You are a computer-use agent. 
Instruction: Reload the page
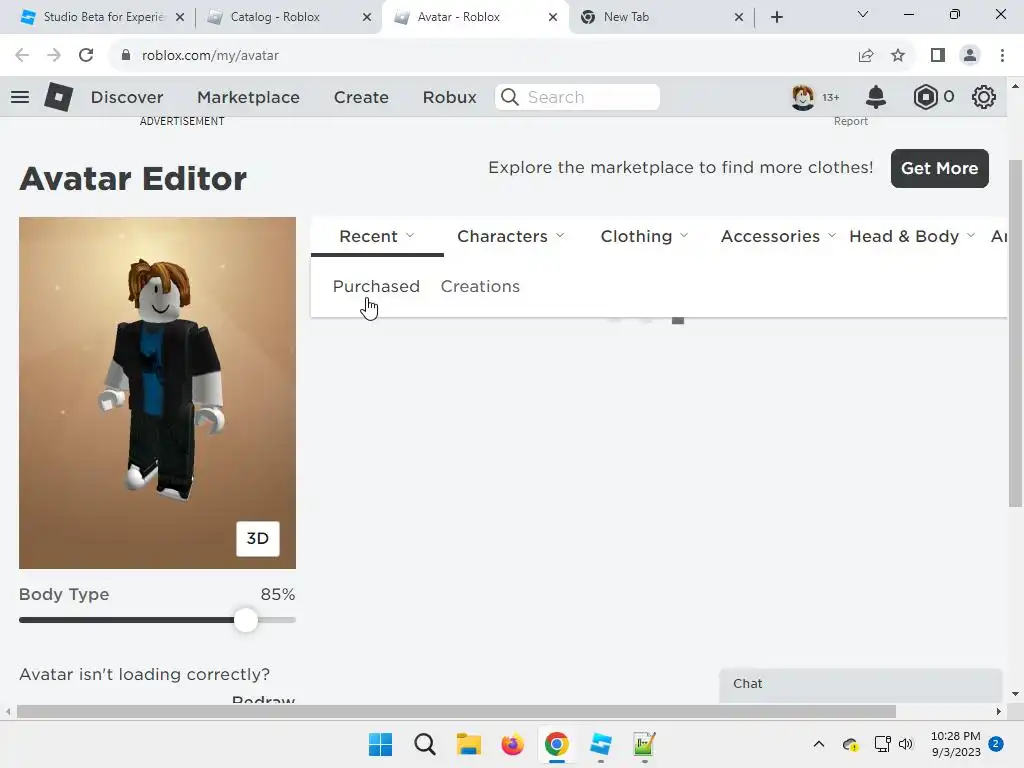click(86, 56)
